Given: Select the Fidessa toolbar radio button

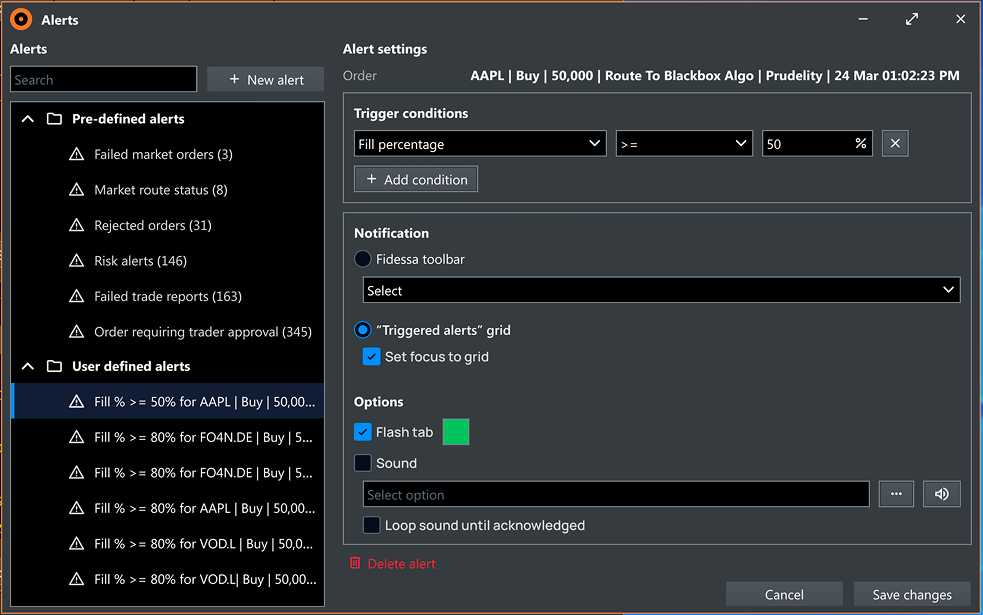Looking at the screenshot, I should (x=361, y=258).
